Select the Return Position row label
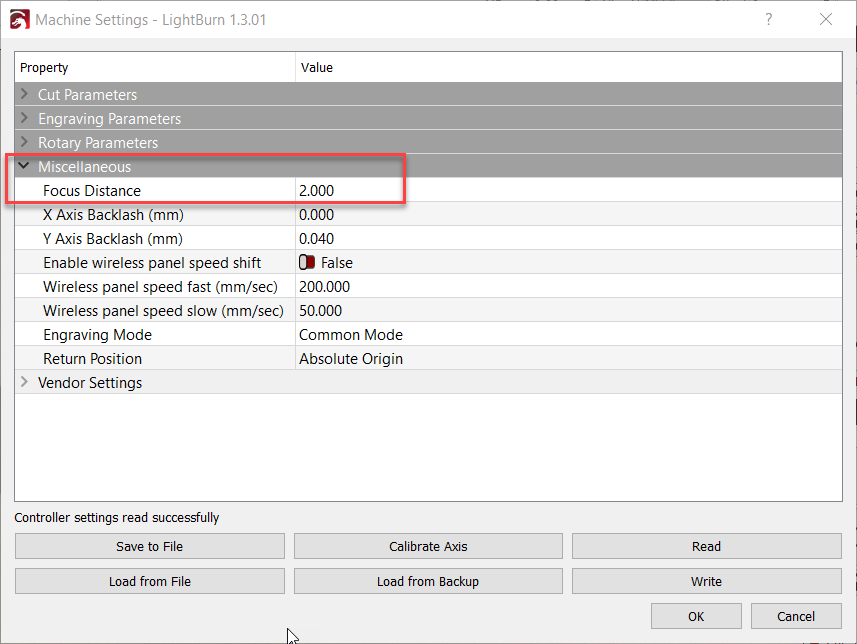The width and height of the screenshot is (857, 644). (x=92, y=359)
